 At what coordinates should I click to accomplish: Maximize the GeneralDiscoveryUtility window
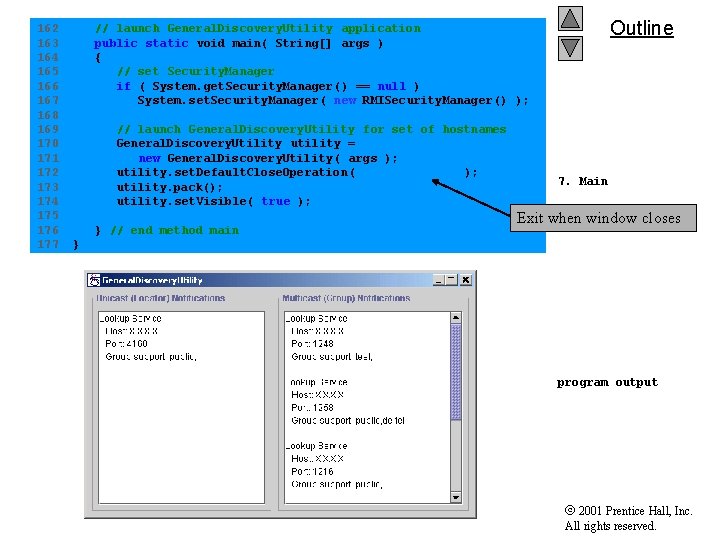pos(451,280)
